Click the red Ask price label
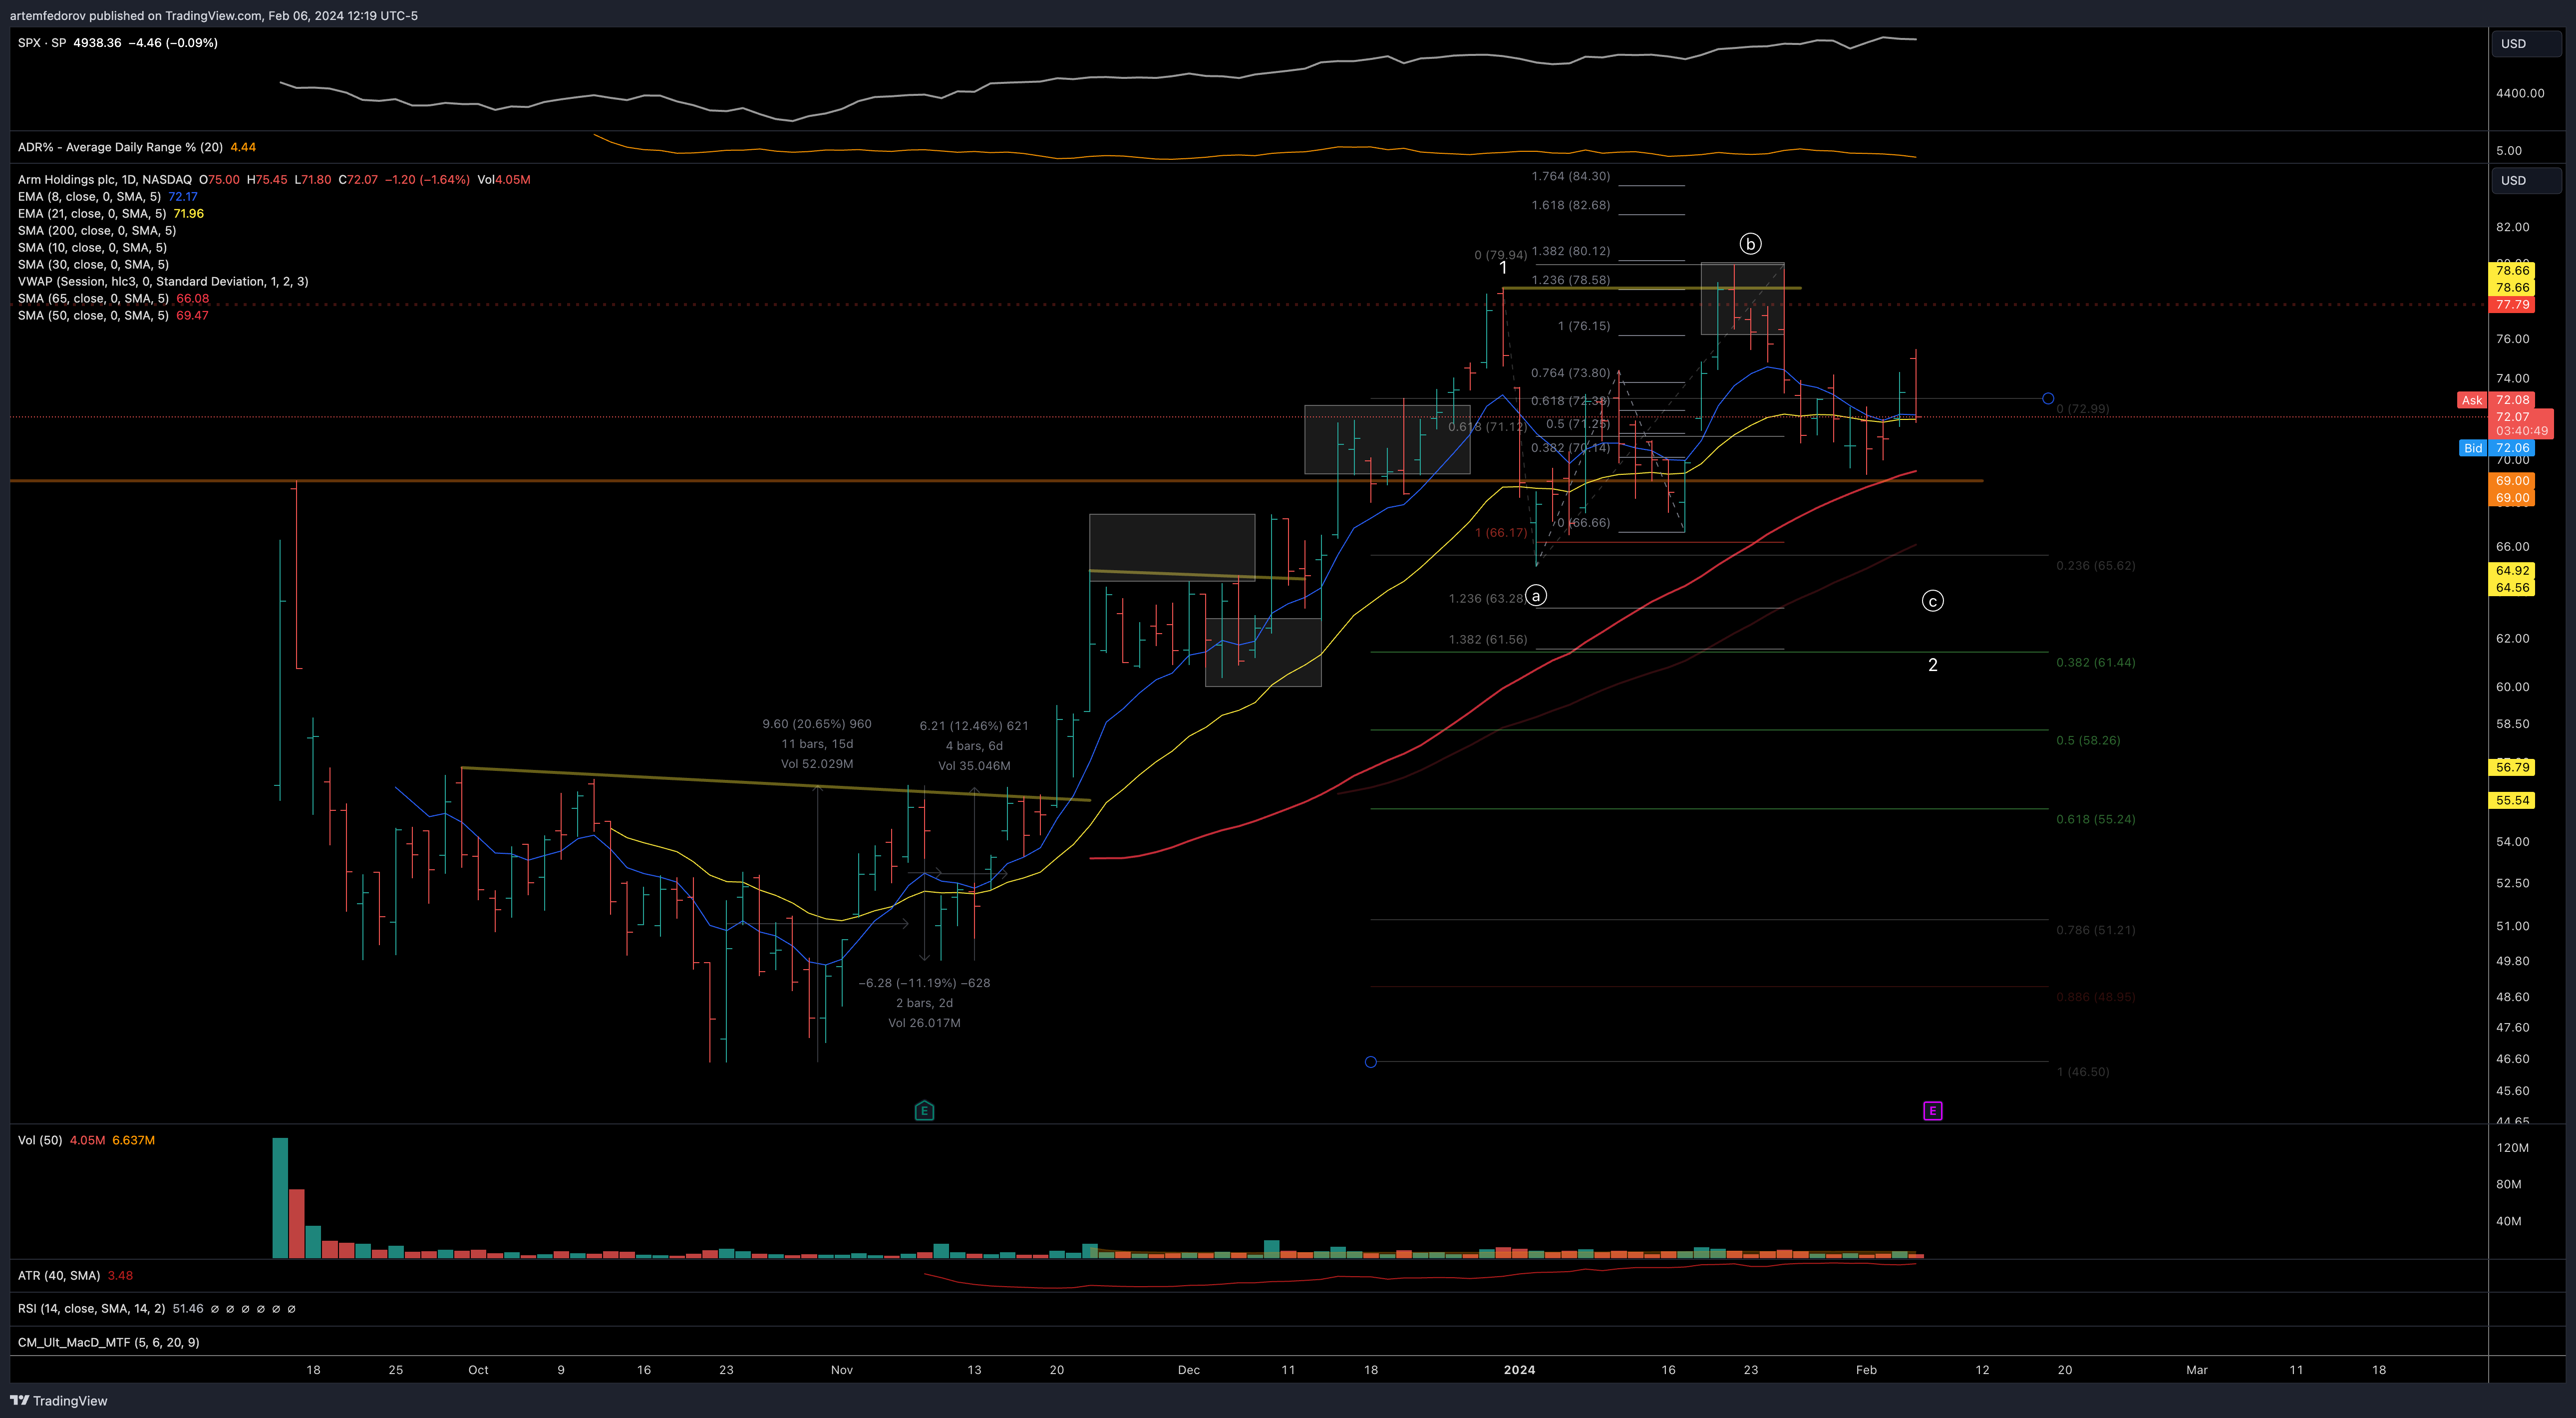The image size is (2576, 1418). (2495, 400)
